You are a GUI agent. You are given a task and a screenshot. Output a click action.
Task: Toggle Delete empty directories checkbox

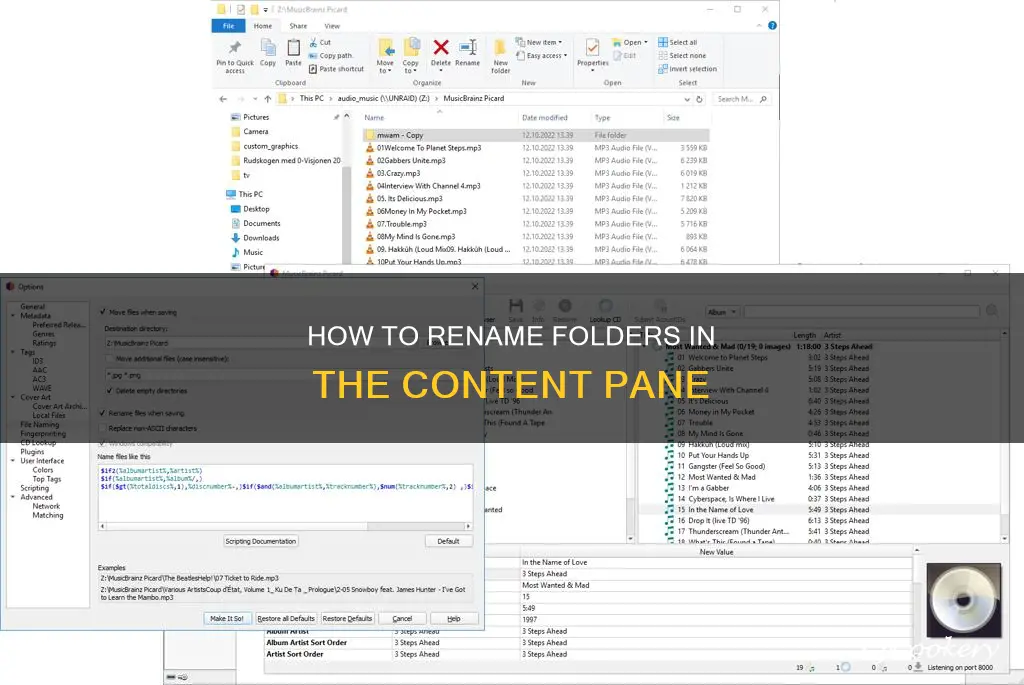(x=109, y=390)
